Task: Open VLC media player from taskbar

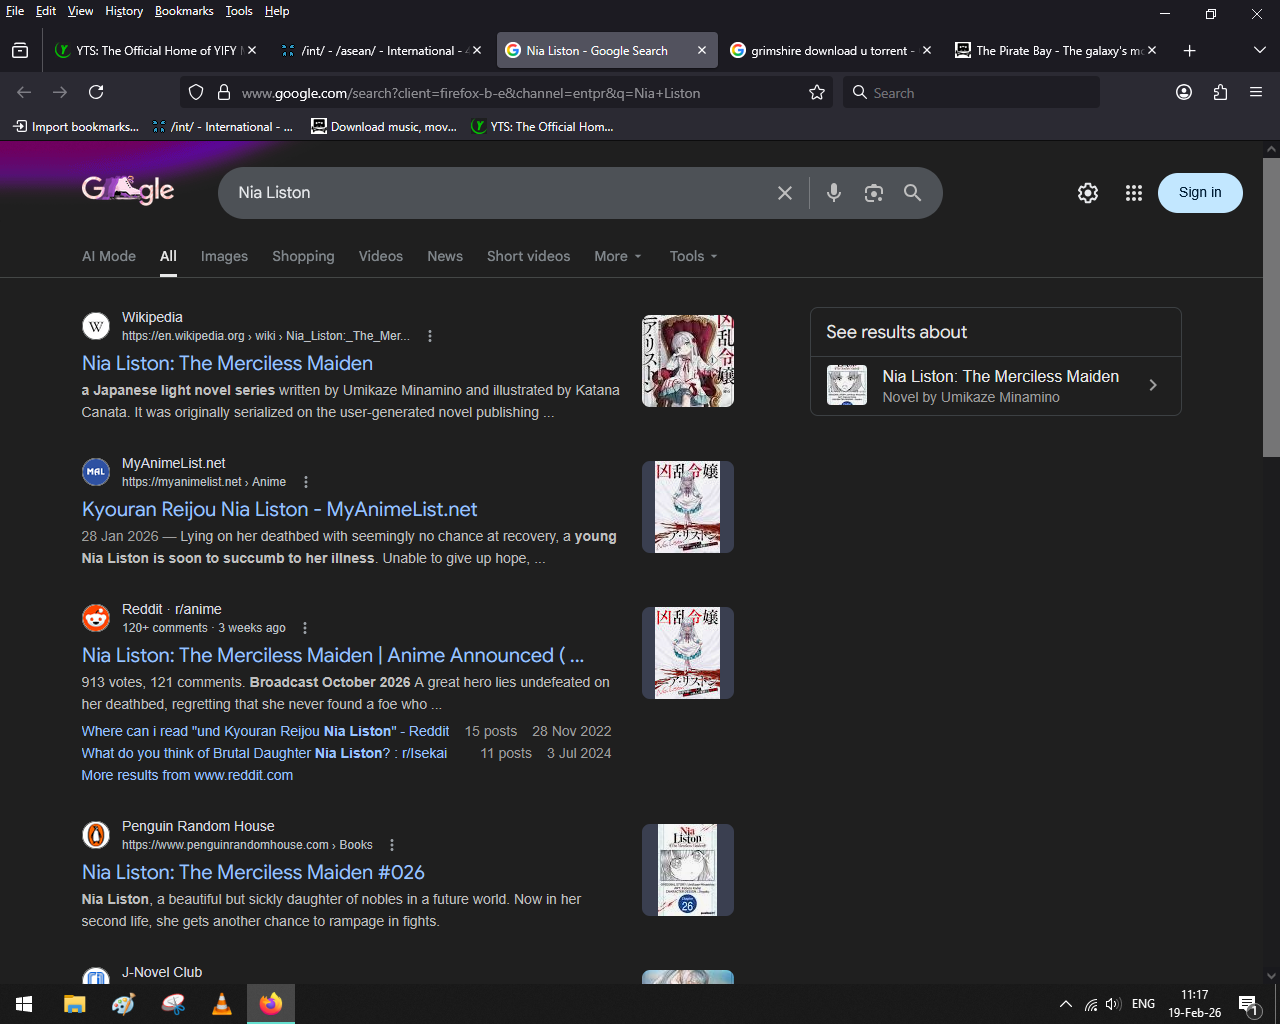Action: click(x=222, y=1004)
